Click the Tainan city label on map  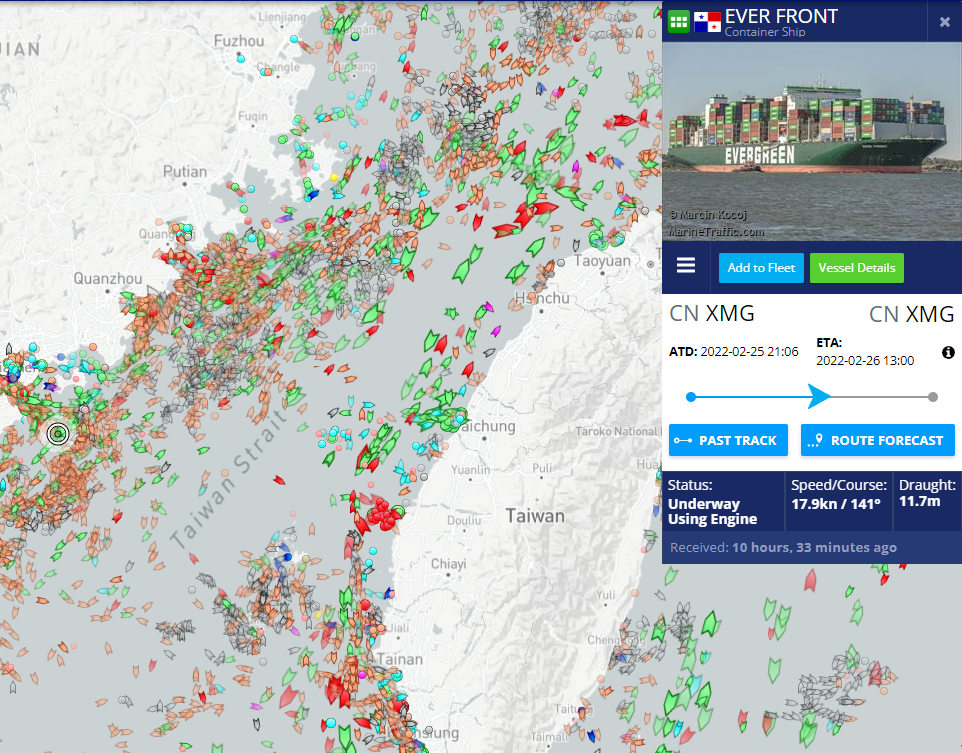[x=400, y=660]
